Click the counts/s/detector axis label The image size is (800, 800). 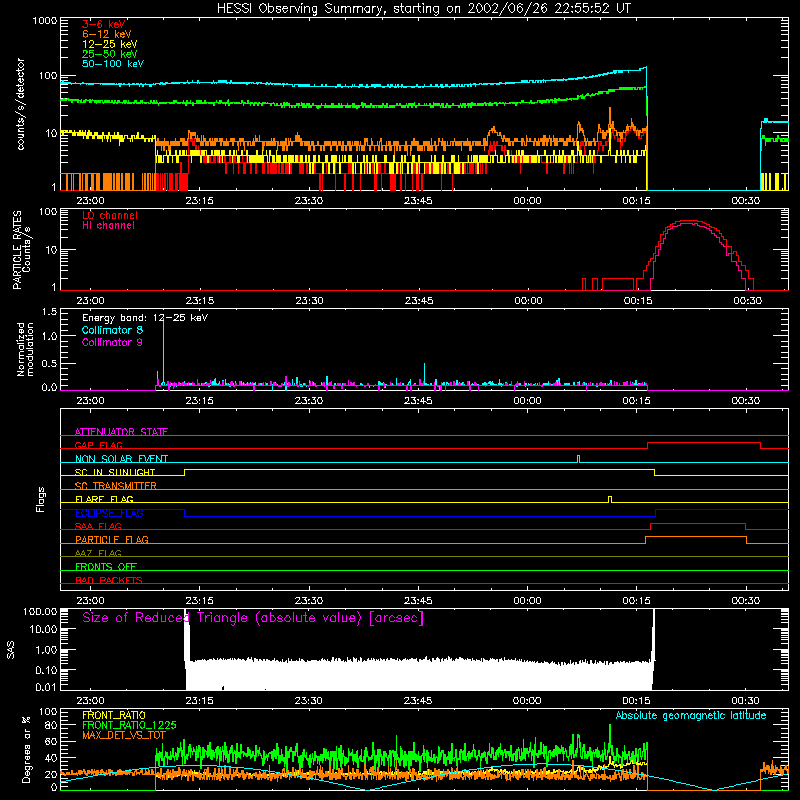tap(20, 104)
